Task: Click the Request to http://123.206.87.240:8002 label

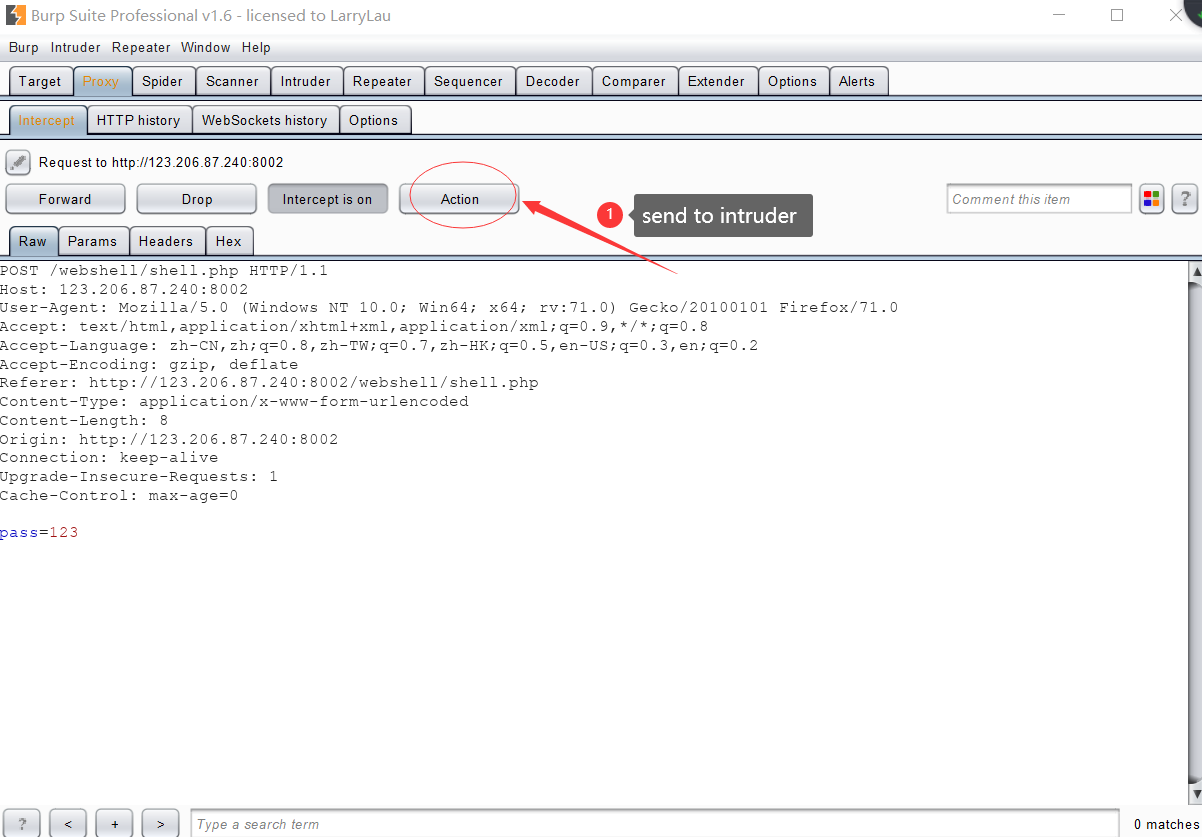Action: point(161,162)
